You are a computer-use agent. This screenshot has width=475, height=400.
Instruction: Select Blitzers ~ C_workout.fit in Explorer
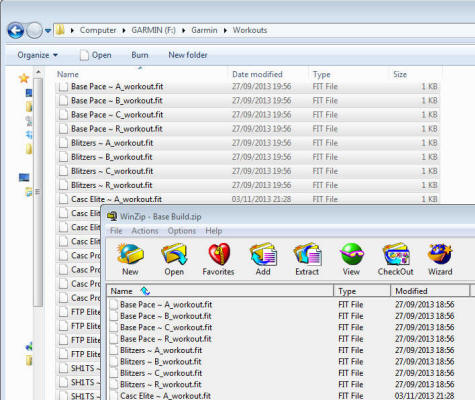tap(248, 171)
